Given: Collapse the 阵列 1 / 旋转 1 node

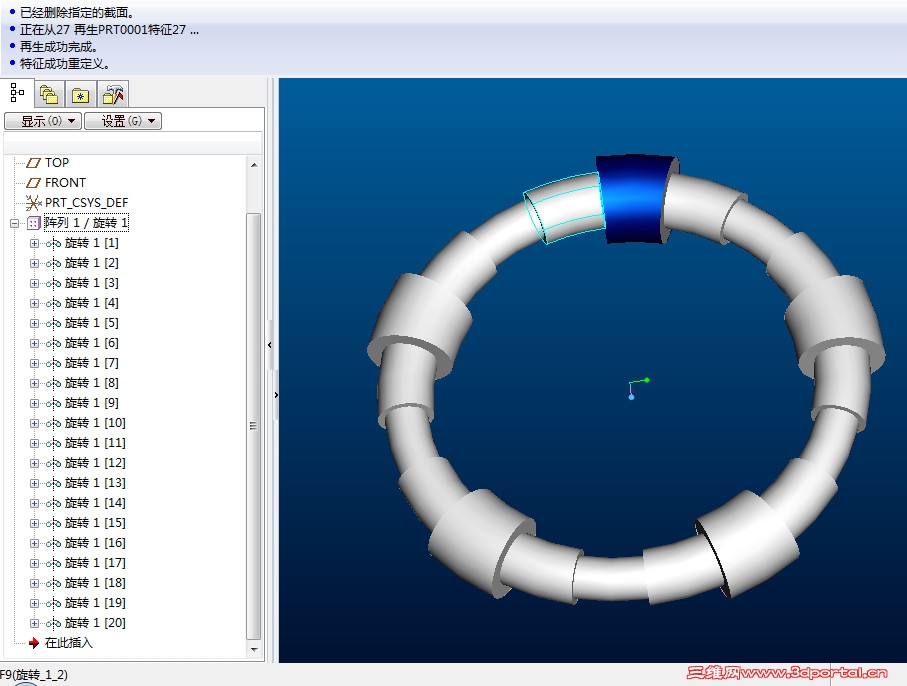Looking at the screenshot, I should pos(14,223).
